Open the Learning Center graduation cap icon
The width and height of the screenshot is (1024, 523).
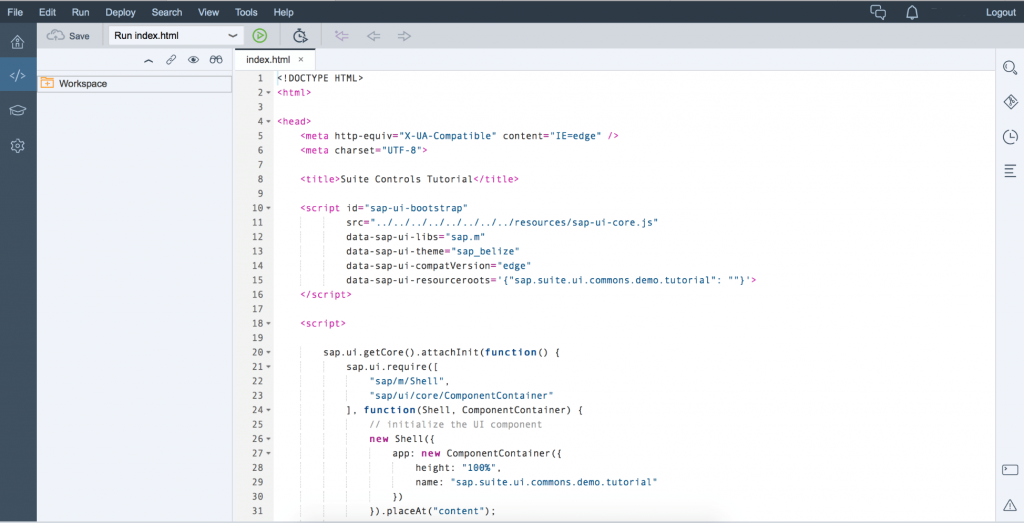pos(18,110)
